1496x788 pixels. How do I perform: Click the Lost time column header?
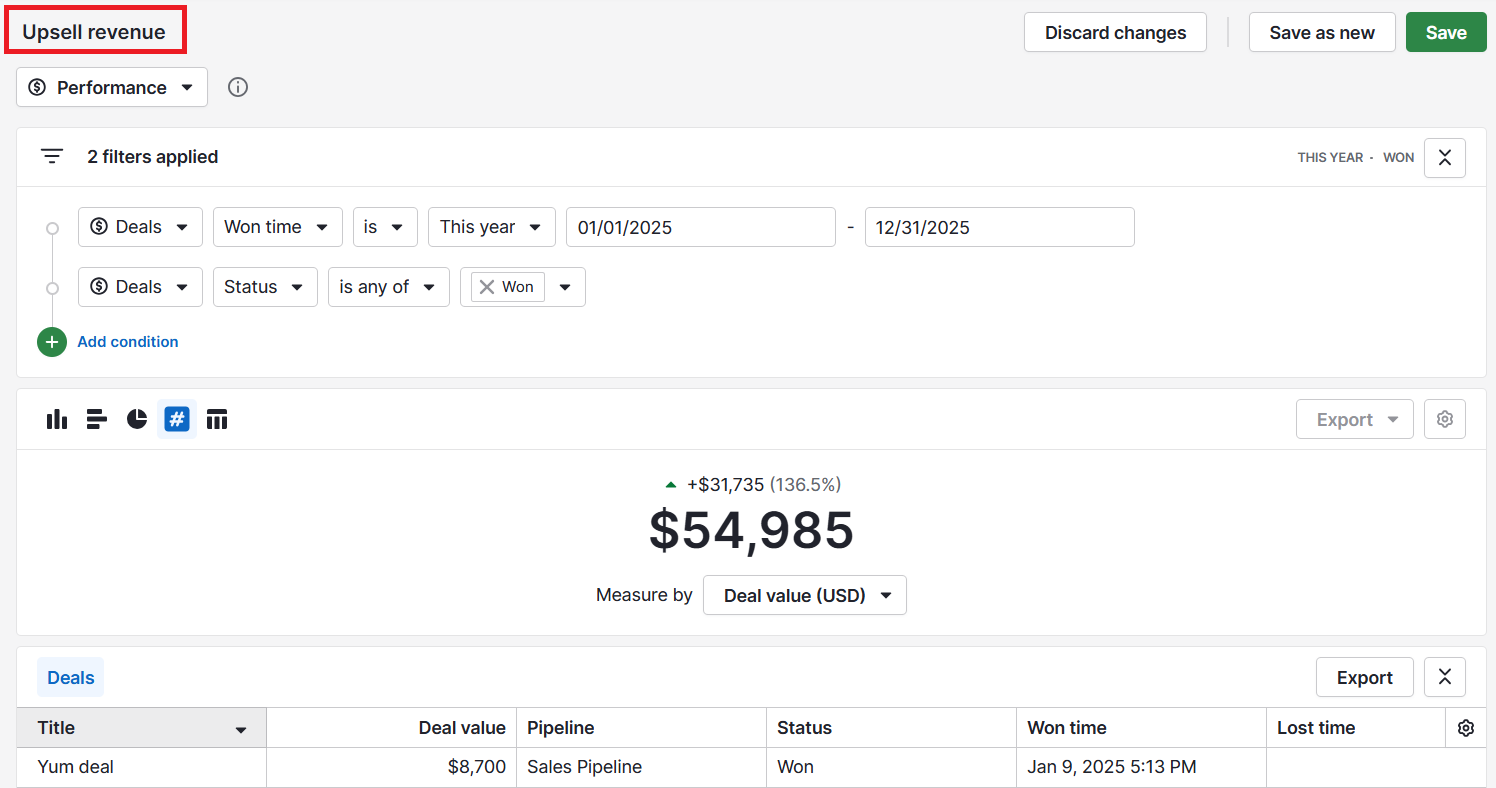point(1357,728)
